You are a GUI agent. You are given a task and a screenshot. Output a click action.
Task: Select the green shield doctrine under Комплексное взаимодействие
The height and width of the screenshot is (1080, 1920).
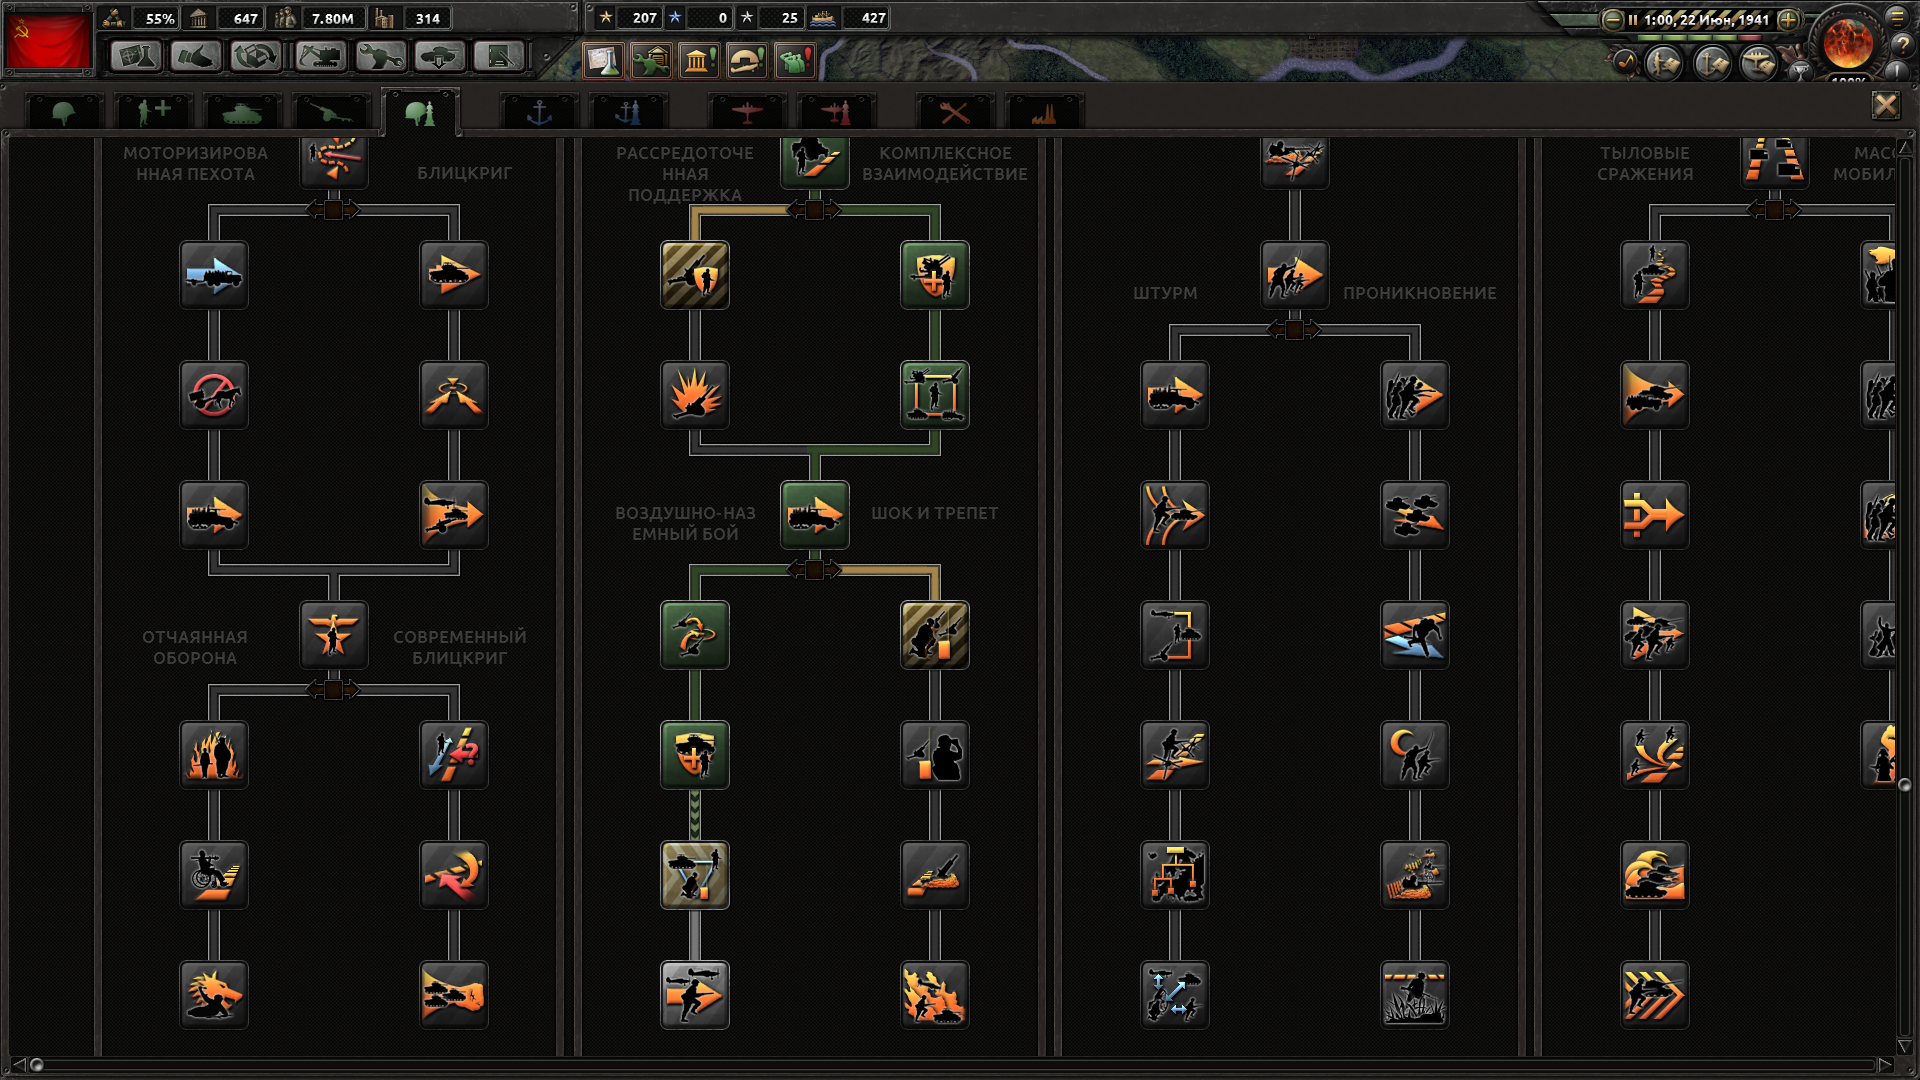point(935,275)
